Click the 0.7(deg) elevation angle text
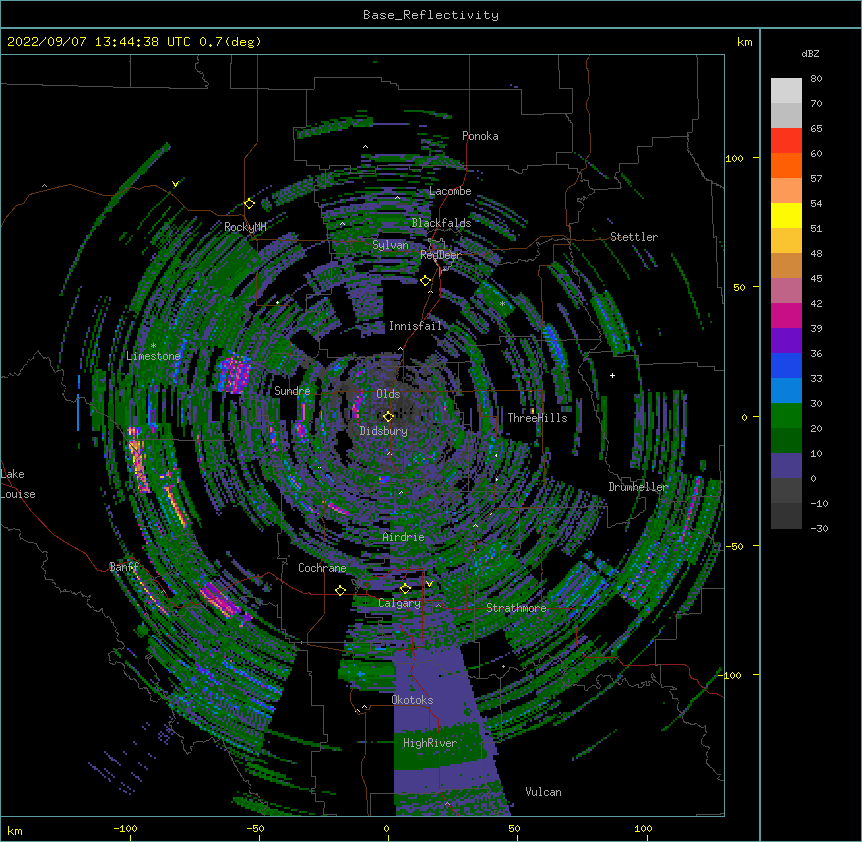 click(230, 42)
